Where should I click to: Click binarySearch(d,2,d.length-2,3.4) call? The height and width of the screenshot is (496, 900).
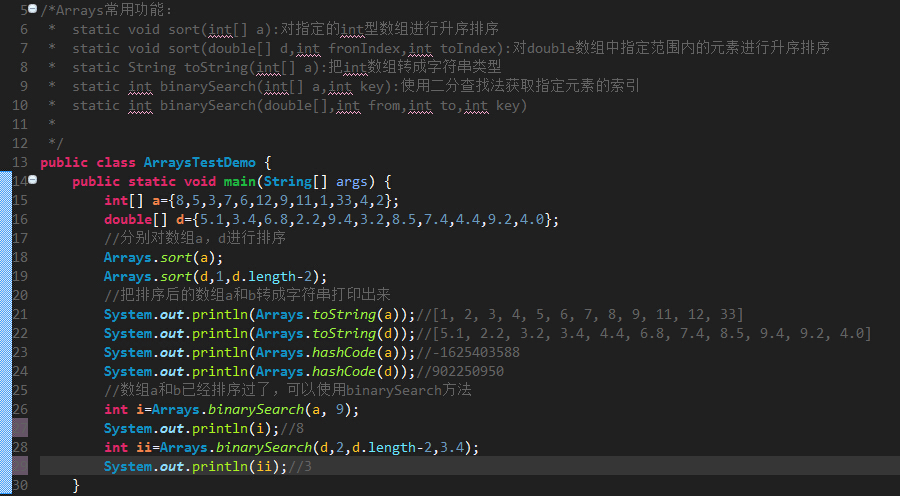(343, 447)
